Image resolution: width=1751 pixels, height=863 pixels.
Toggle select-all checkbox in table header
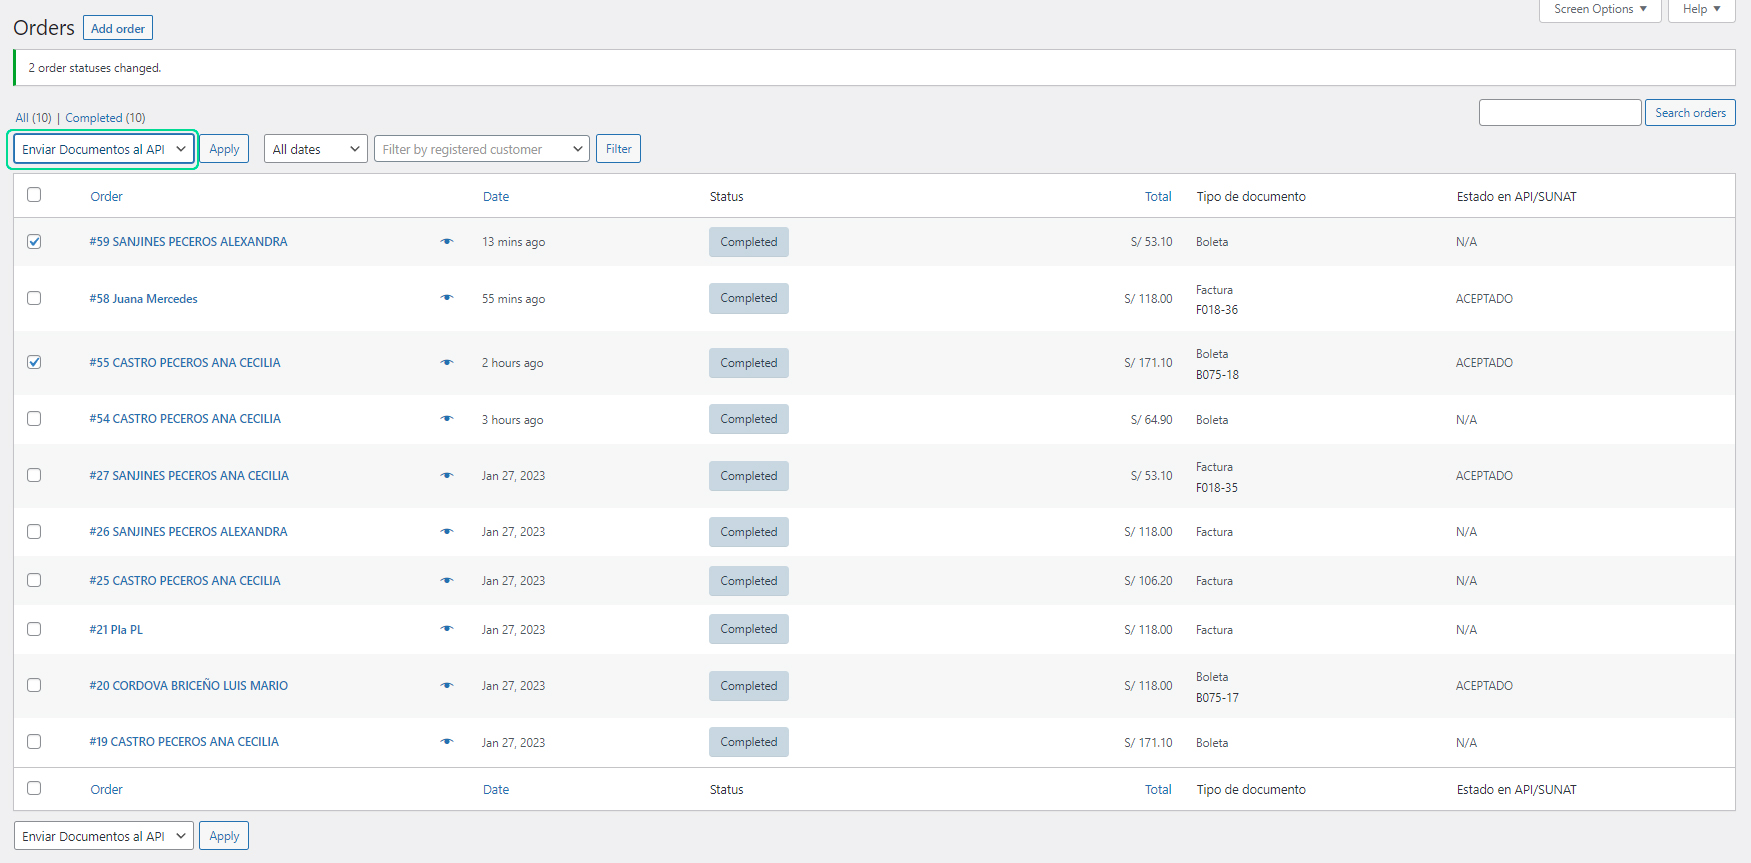pyautogui.click(x=34, y=195)
